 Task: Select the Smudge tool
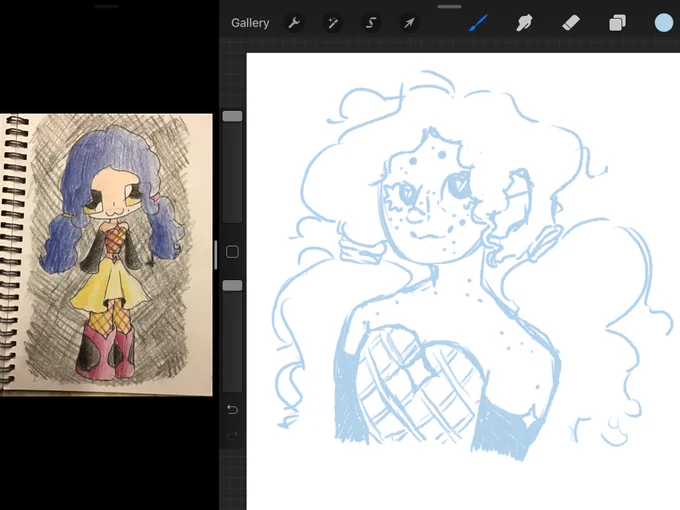click(x=524, y=23)
